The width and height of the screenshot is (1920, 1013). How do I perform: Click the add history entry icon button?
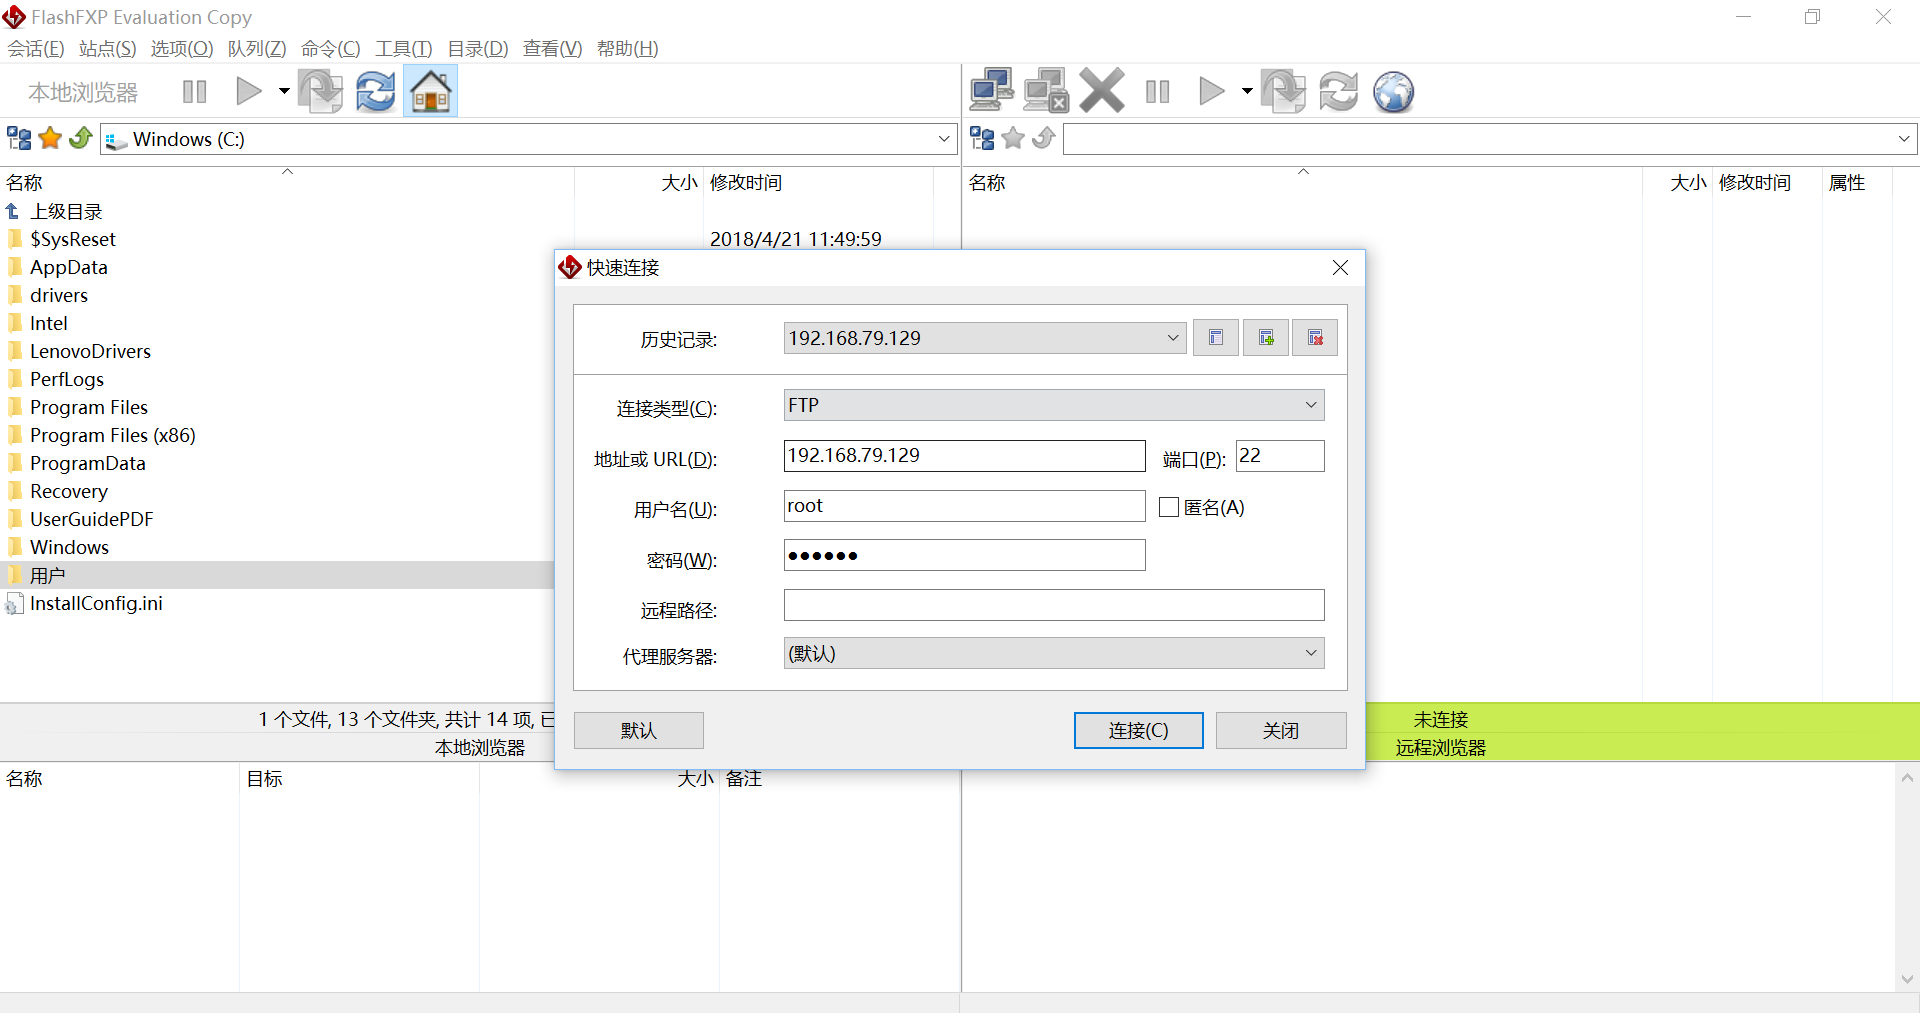[1266, 338]
